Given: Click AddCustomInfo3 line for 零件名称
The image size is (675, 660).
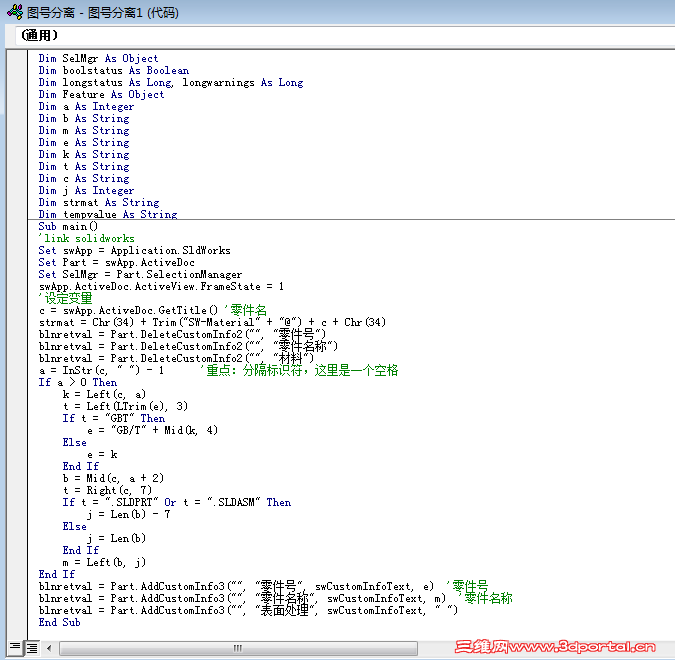Looking at the screenshot, I should (x=242, y=598).
